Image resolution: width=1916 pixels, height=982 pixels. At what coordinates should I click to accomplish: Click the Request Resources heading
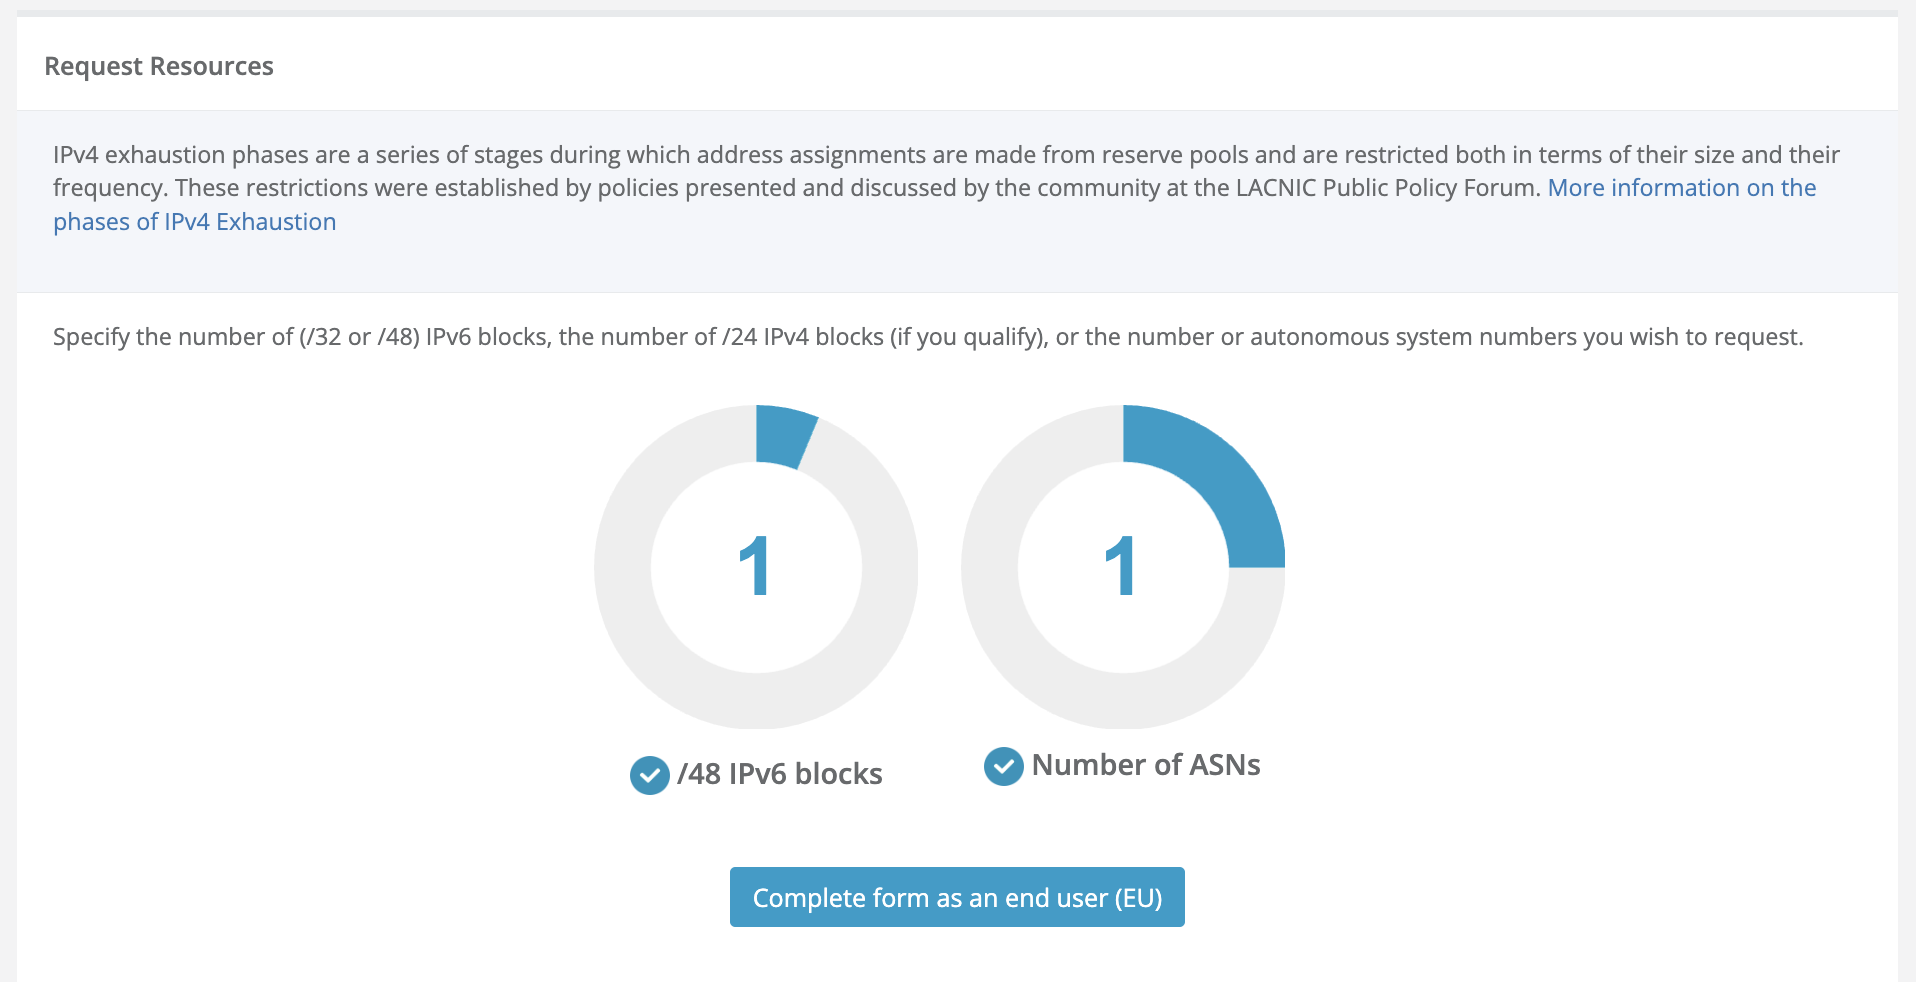tap(159, 66)
